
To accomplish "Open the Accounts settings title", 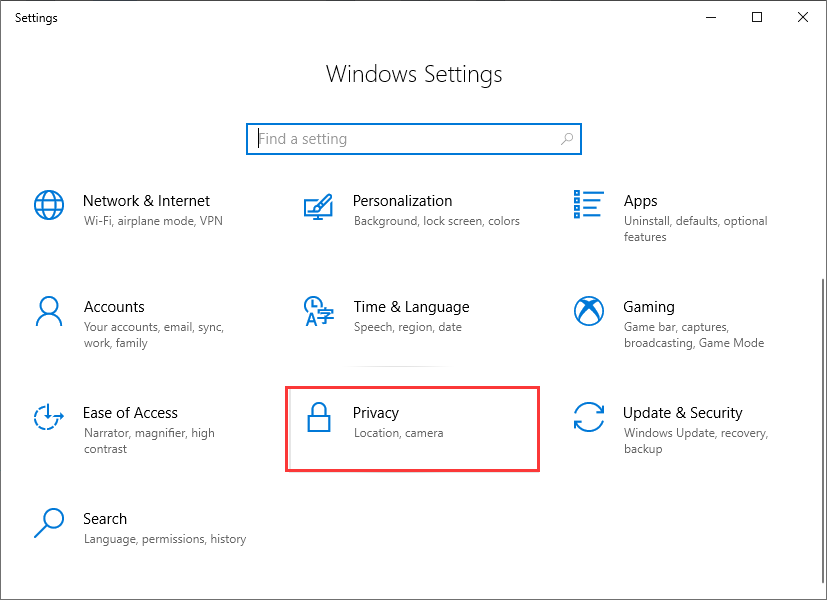I will coord(114,307).
